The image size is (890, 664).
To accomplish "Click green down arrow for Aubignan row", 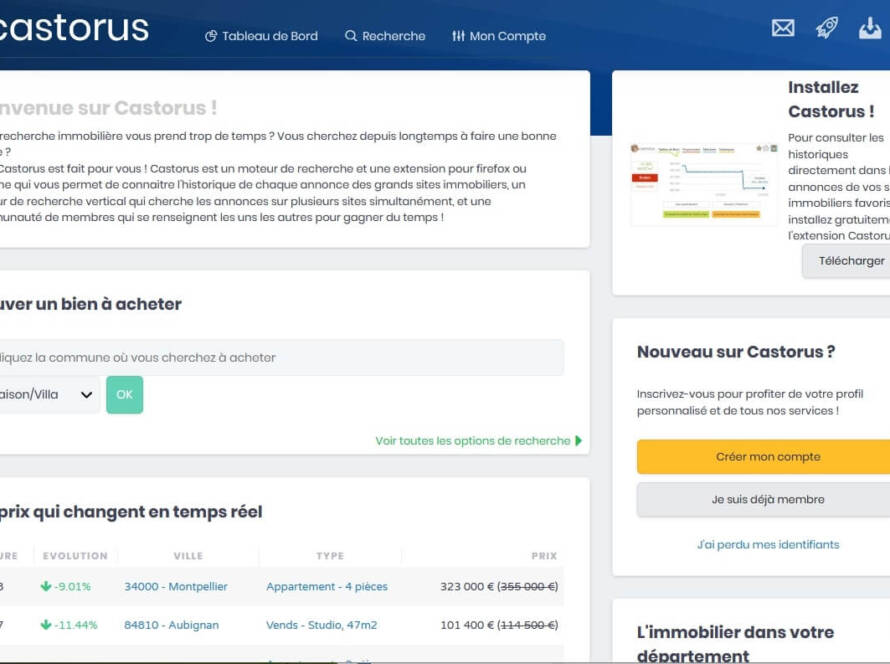I will click(46, 625).
